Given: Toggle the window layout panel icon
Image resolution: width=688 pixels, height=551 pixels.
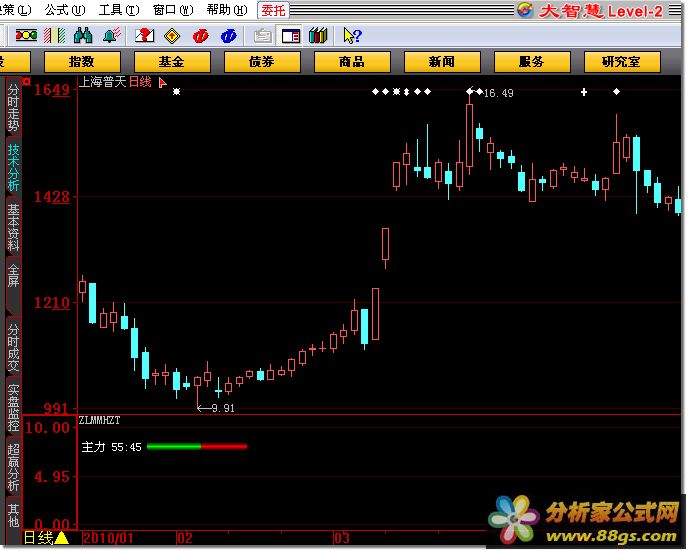Looking at the screenshot, I should [x=290, y=36].
